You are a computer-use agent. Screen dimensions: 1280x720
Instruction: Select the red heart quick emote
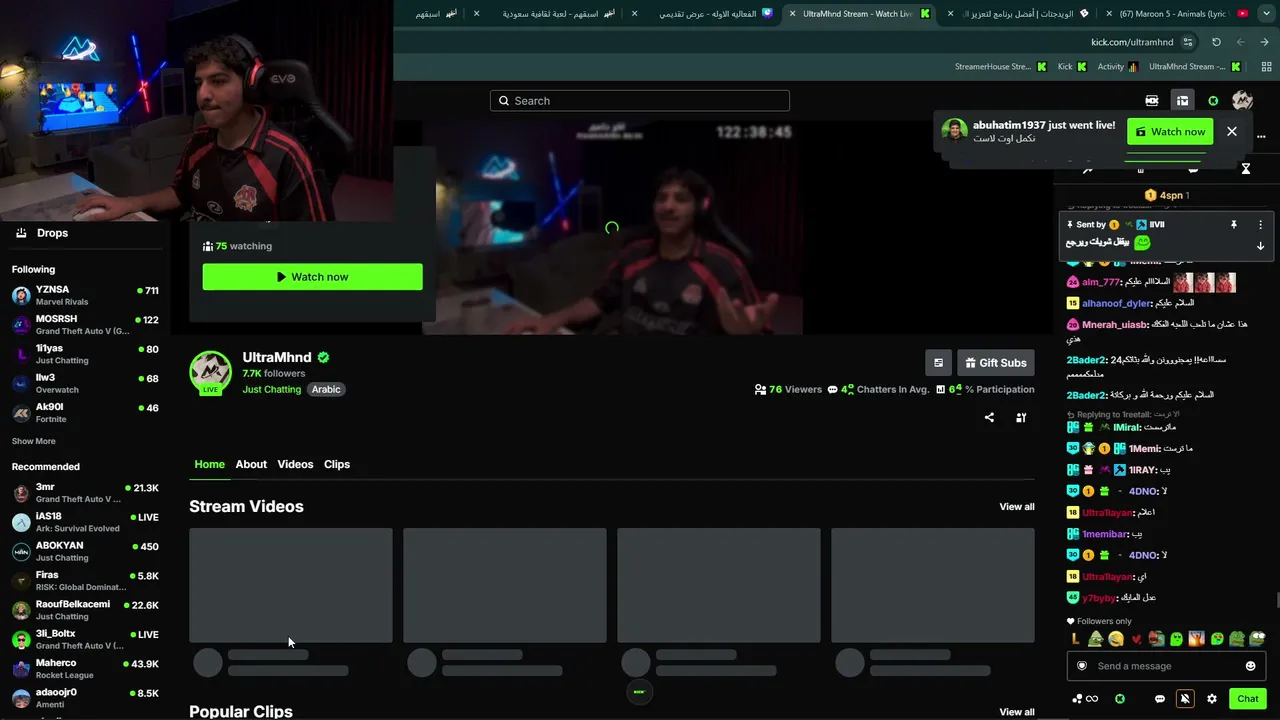coord(1136,639)
